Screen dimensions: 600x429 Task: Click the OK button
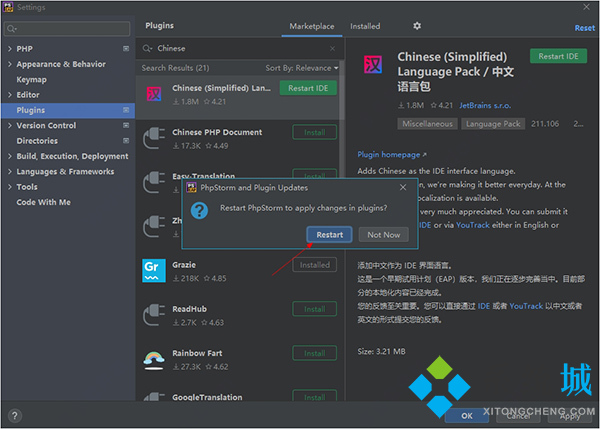click(466, 416)
